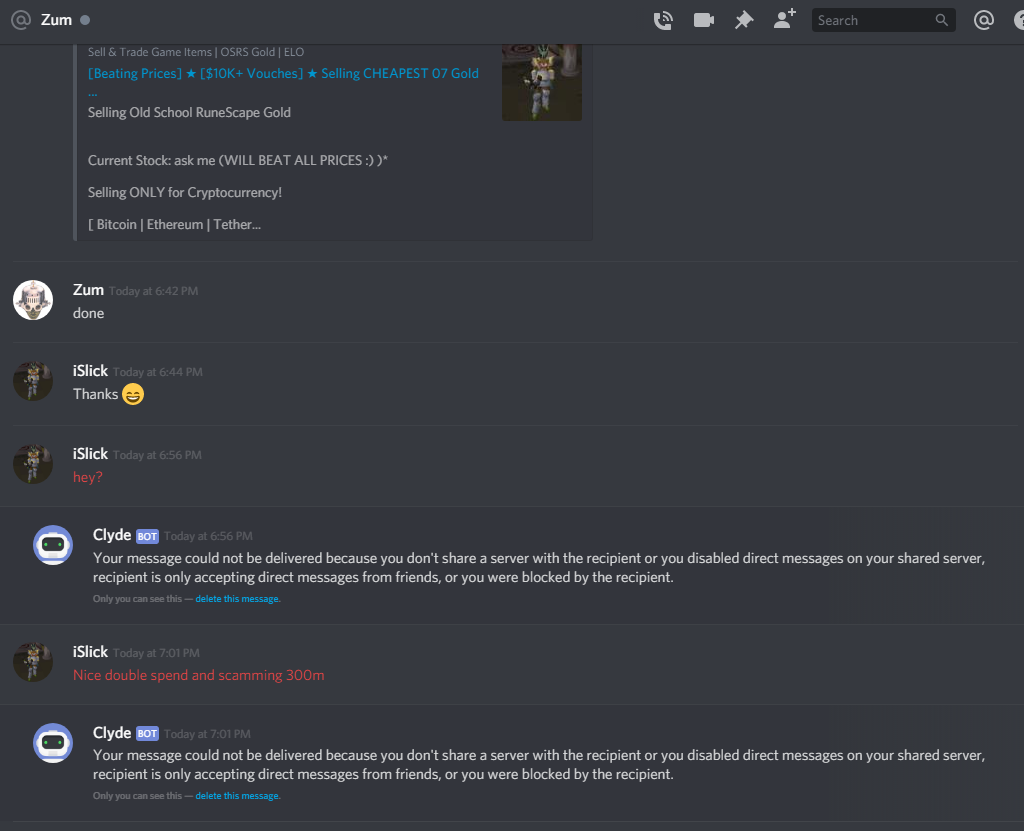Image resolution: width=1024 pixels, height=831 pixels.
Task: Open the RuneScape character embed thumbnail
Action: click(x=541, y=82)
